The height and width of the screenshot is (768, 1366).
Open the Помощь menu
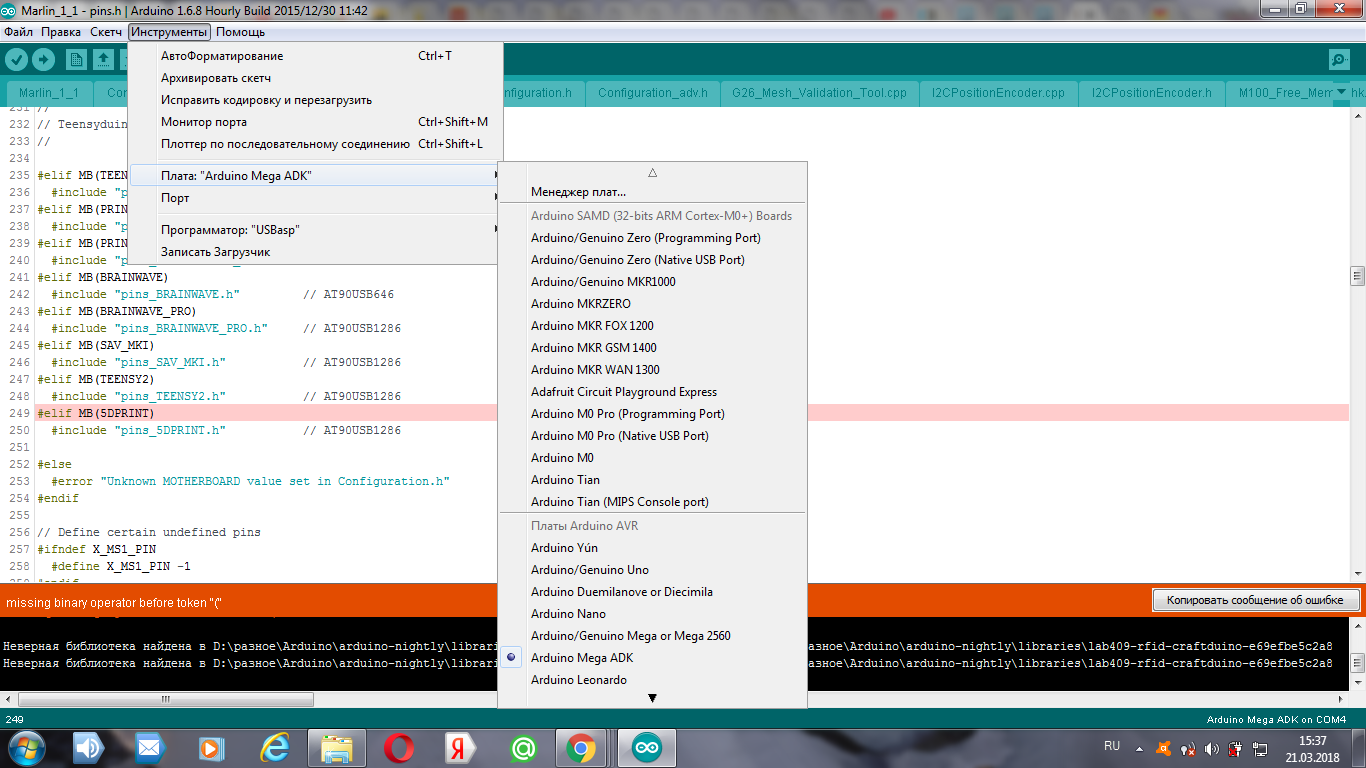pyautogui.click(x=241, y=32)
